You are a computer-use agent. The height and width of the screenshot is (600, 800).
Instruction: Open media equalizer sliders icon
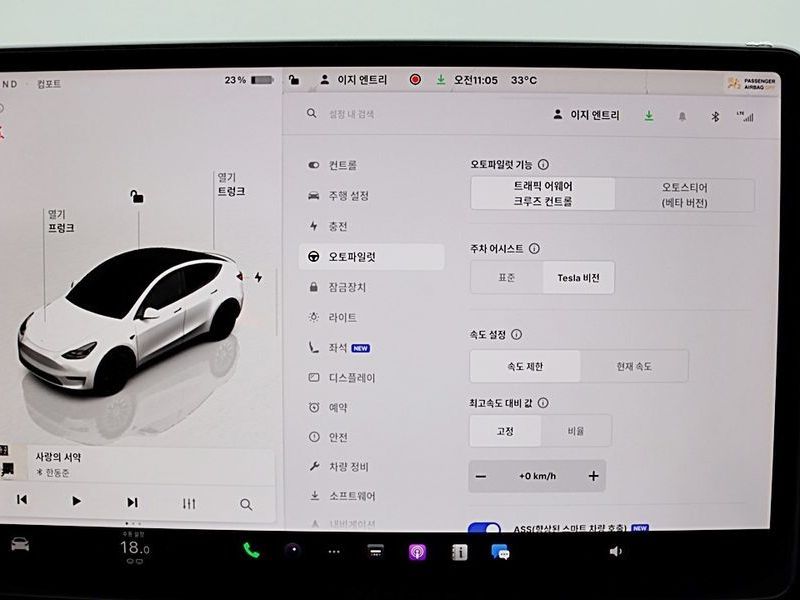tap(189, 504)
